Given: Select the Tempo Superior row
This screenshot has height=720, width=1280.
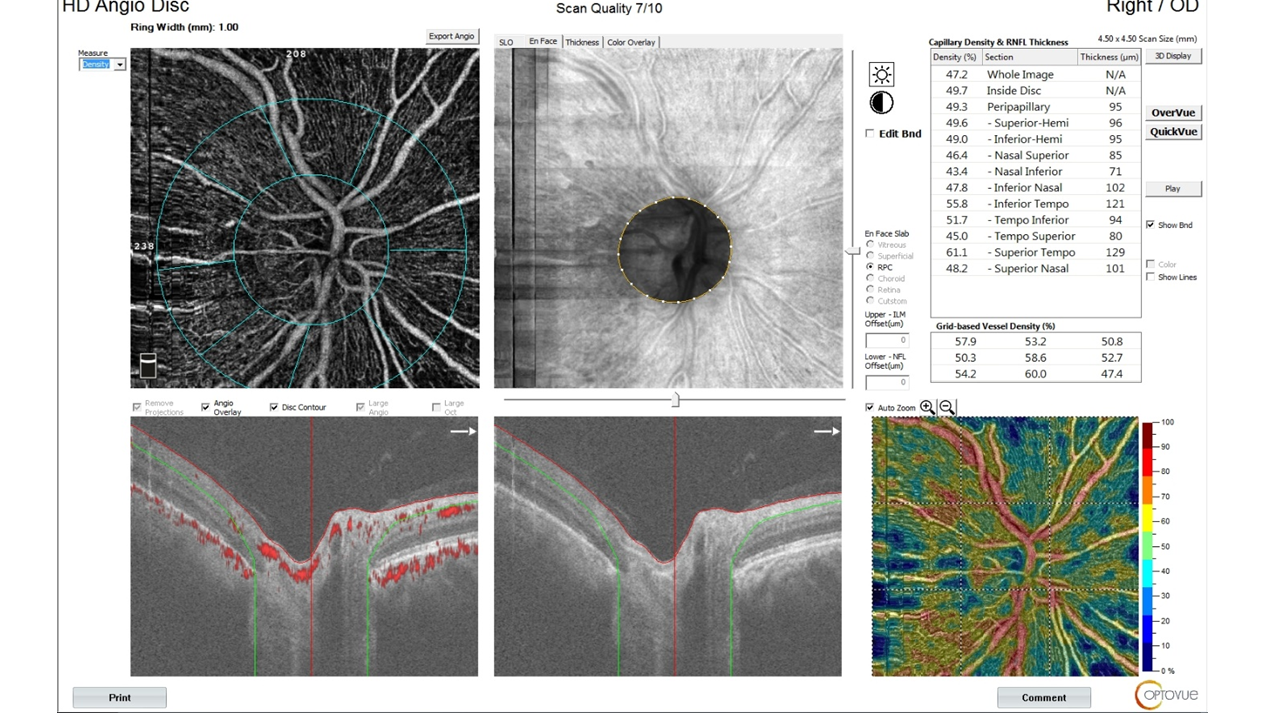Looking at the screenshot, I should pos(1036,236).
